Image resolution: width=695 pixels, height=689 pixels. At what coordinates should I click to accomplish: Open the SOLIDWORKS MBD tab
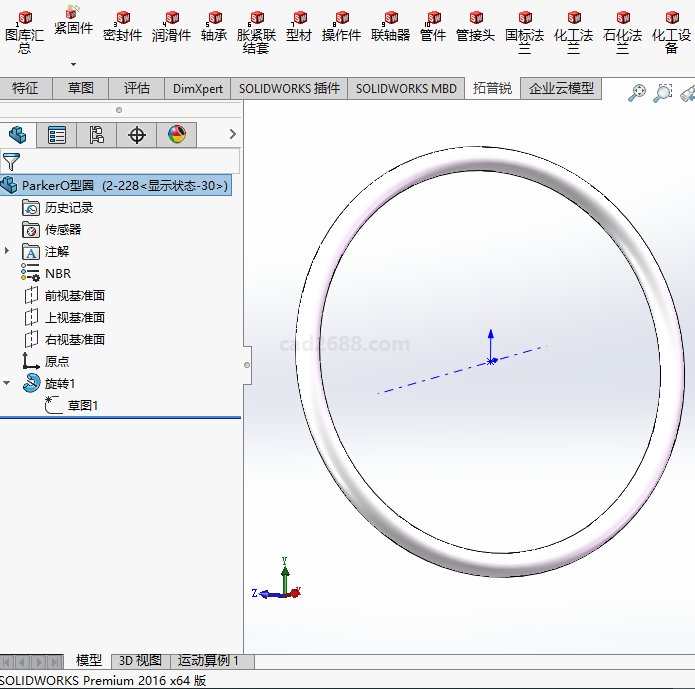pyautogui.click(x=406, y=88)
